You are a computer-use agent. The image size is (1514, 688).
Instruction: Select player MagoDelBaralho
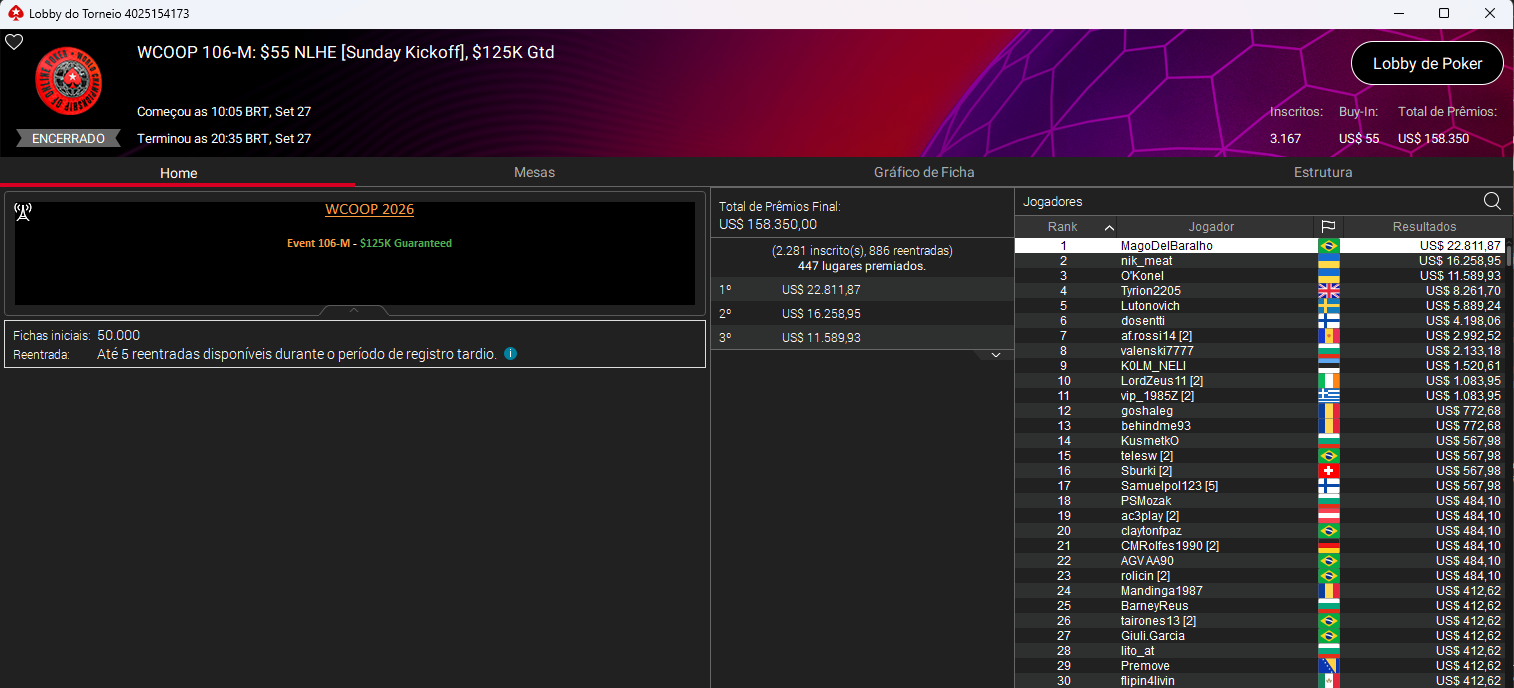click(x=1260, y=246)
